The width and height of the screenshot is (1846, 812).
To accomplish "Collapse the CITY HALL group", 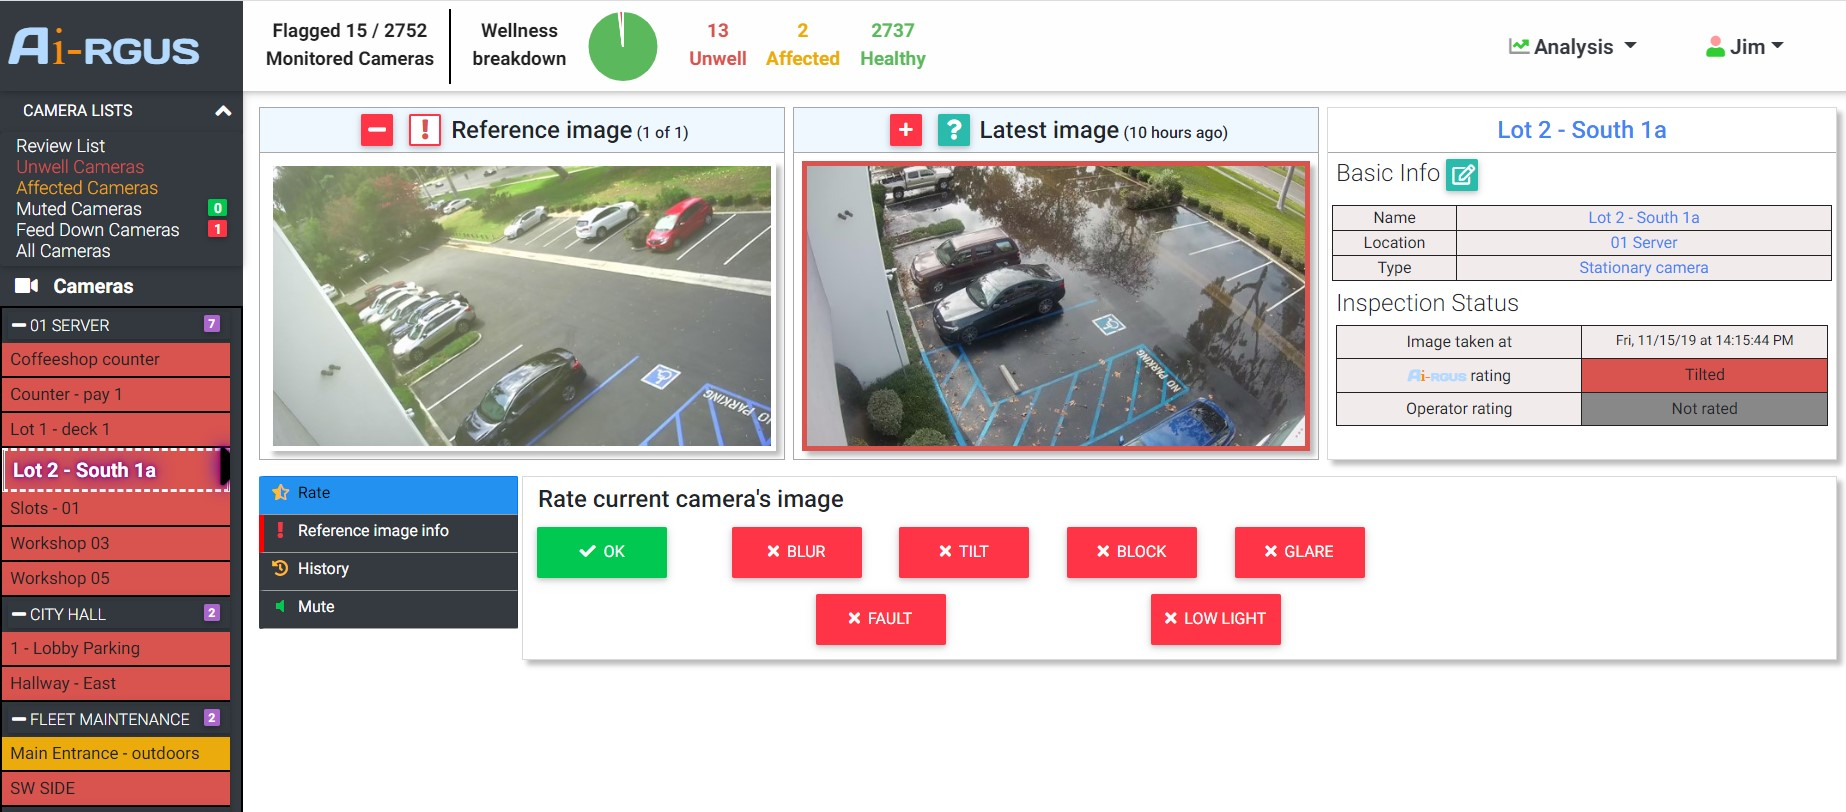I will 19,614.
